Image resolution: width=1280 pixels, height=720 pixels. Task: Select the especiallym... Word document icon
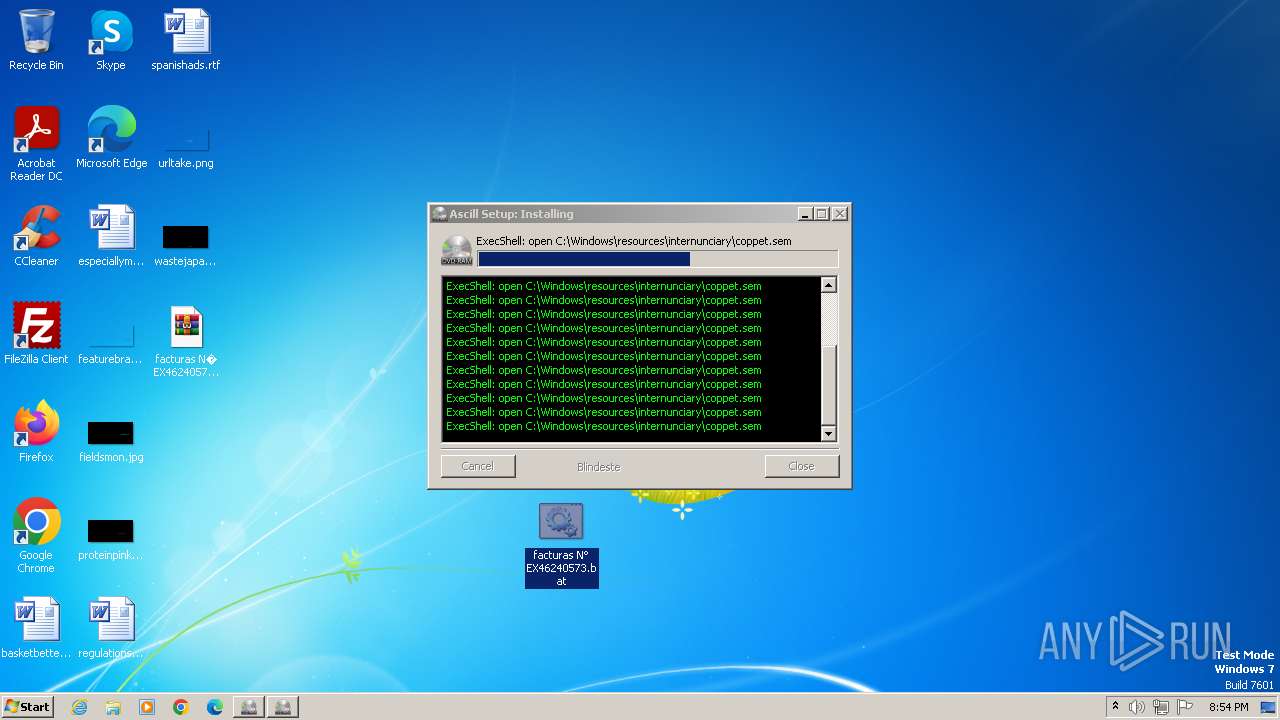coord(111,236)
